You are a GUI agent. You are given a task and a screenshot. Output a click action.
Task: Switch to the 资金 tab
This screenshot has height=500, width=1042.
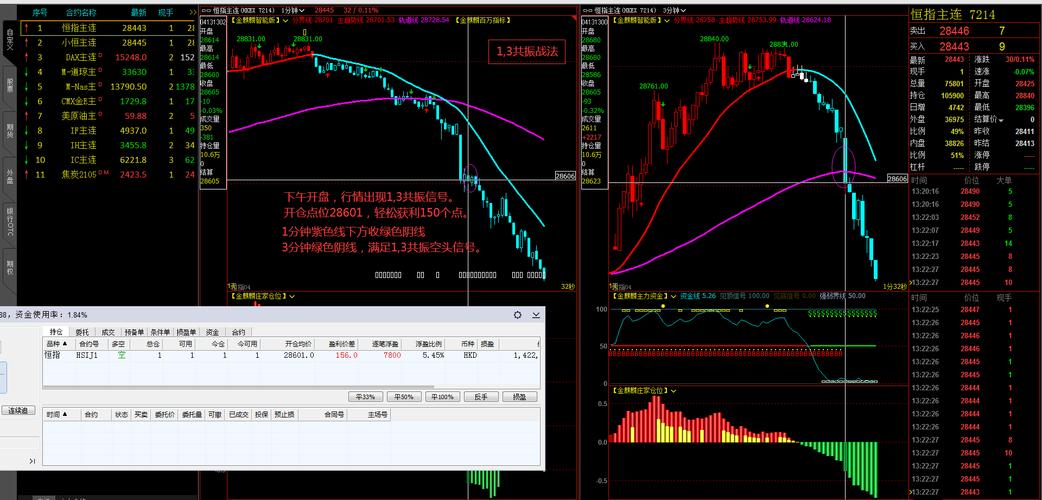[212, 331]
